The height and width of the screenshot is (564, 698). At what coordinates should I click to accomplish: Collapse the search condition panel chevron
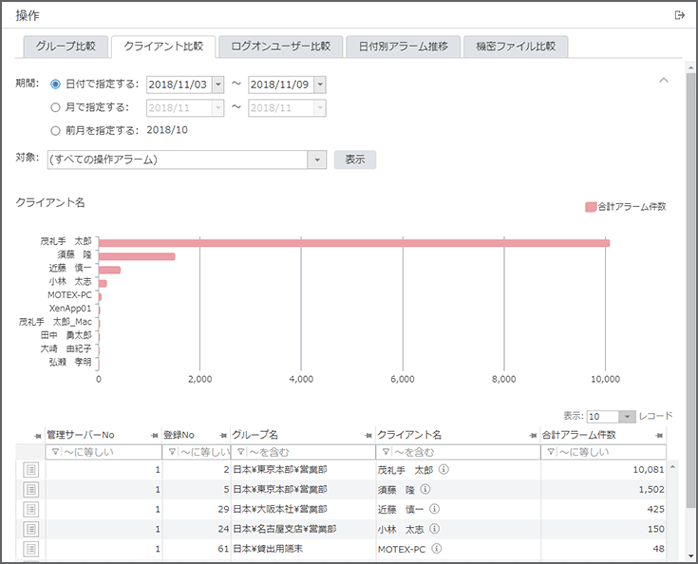664,81
